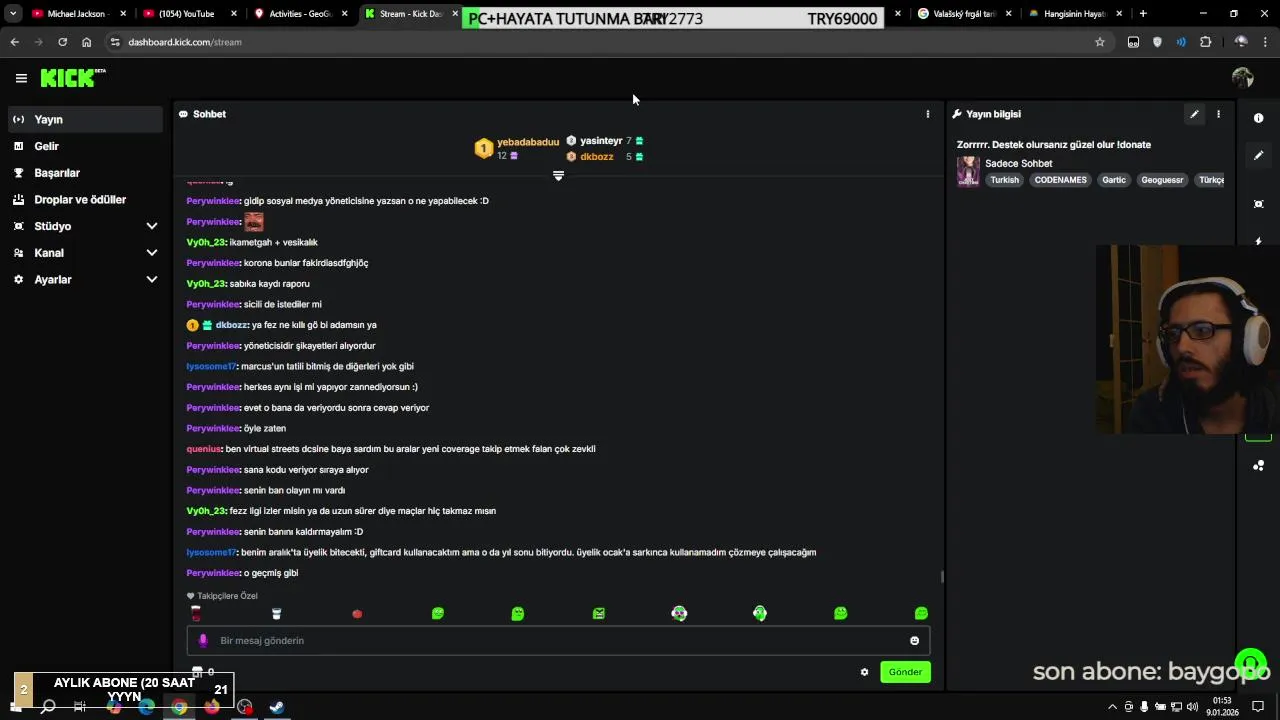
Task: Click username yebadabaduu in leaderboard
Action: [528, 142]
